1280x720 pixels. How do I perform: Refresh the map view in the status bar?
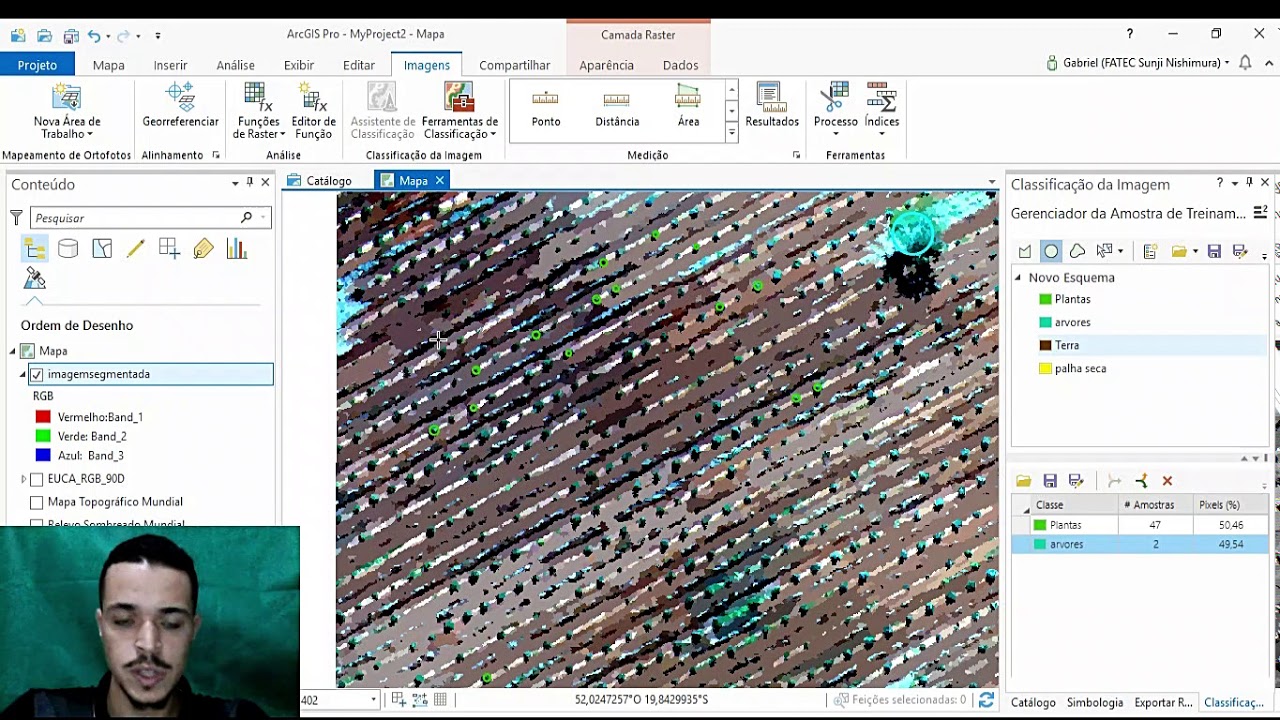[986, 700]
